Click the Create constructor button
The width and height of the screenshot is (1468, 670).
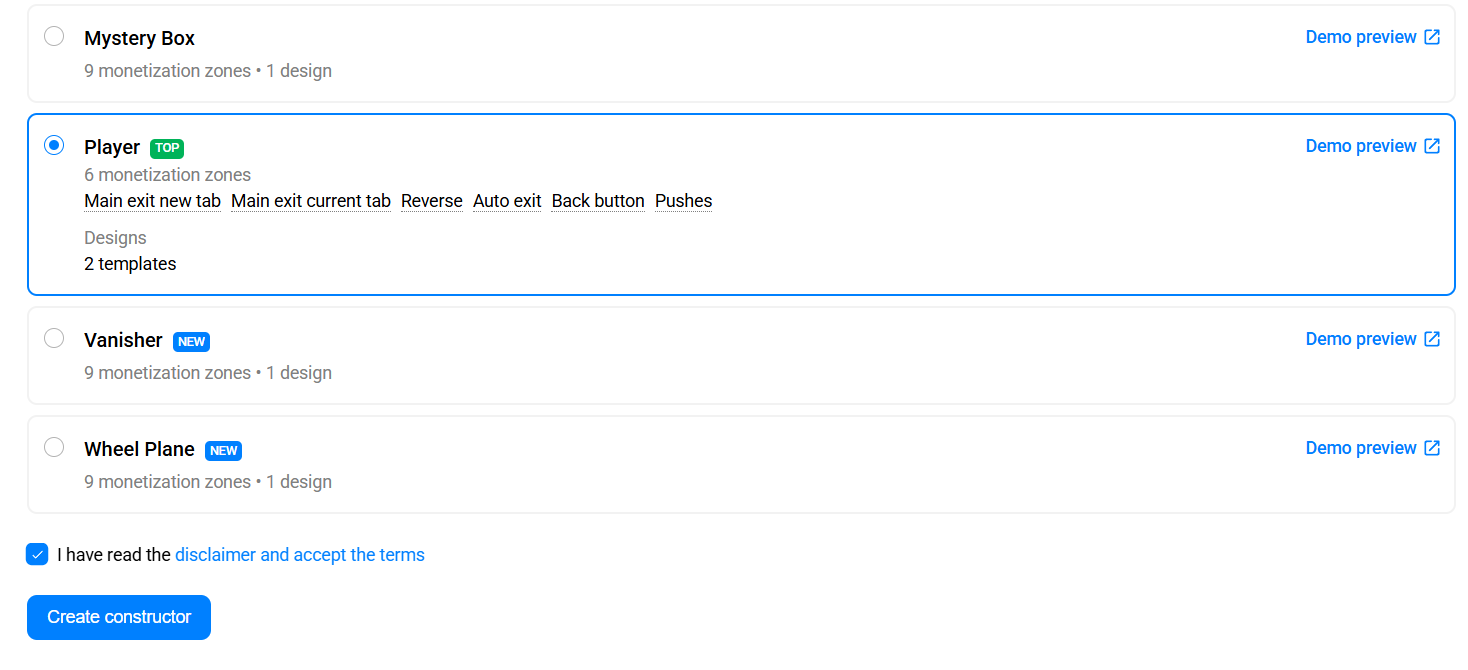coord(119,617)
